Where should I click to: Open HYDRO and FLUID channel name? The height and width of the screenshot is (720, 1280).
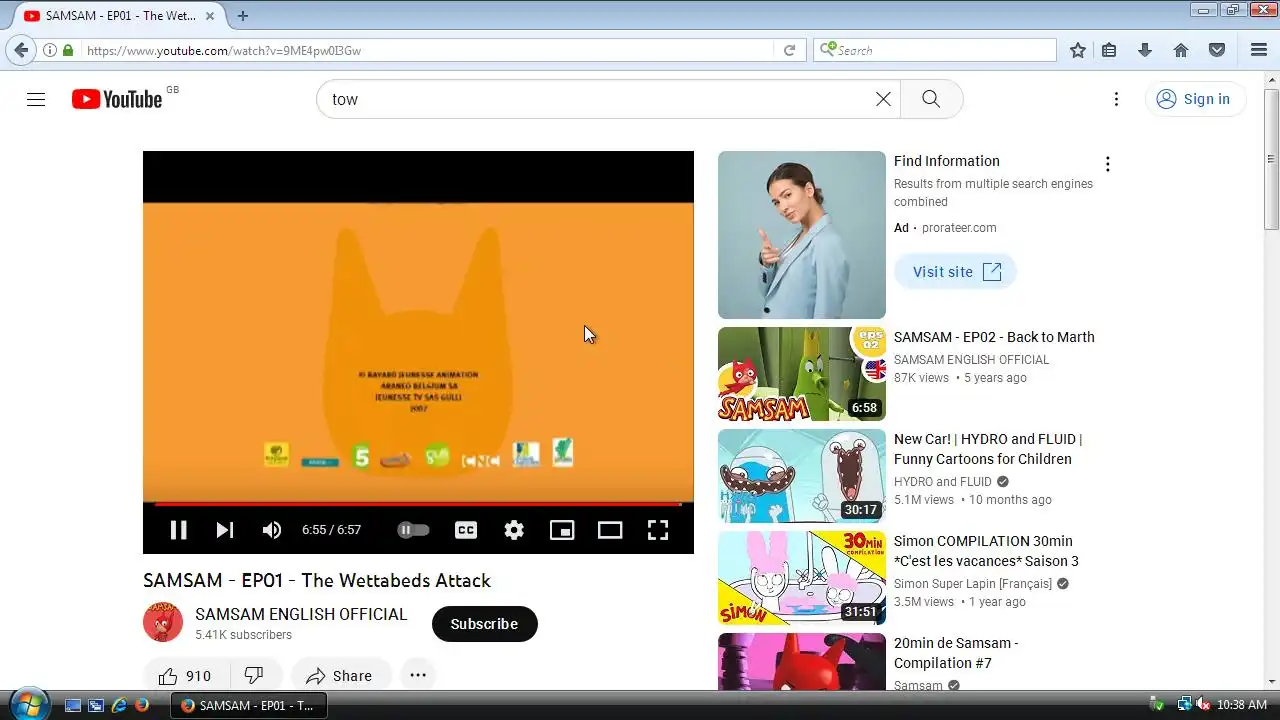[942, 481]
